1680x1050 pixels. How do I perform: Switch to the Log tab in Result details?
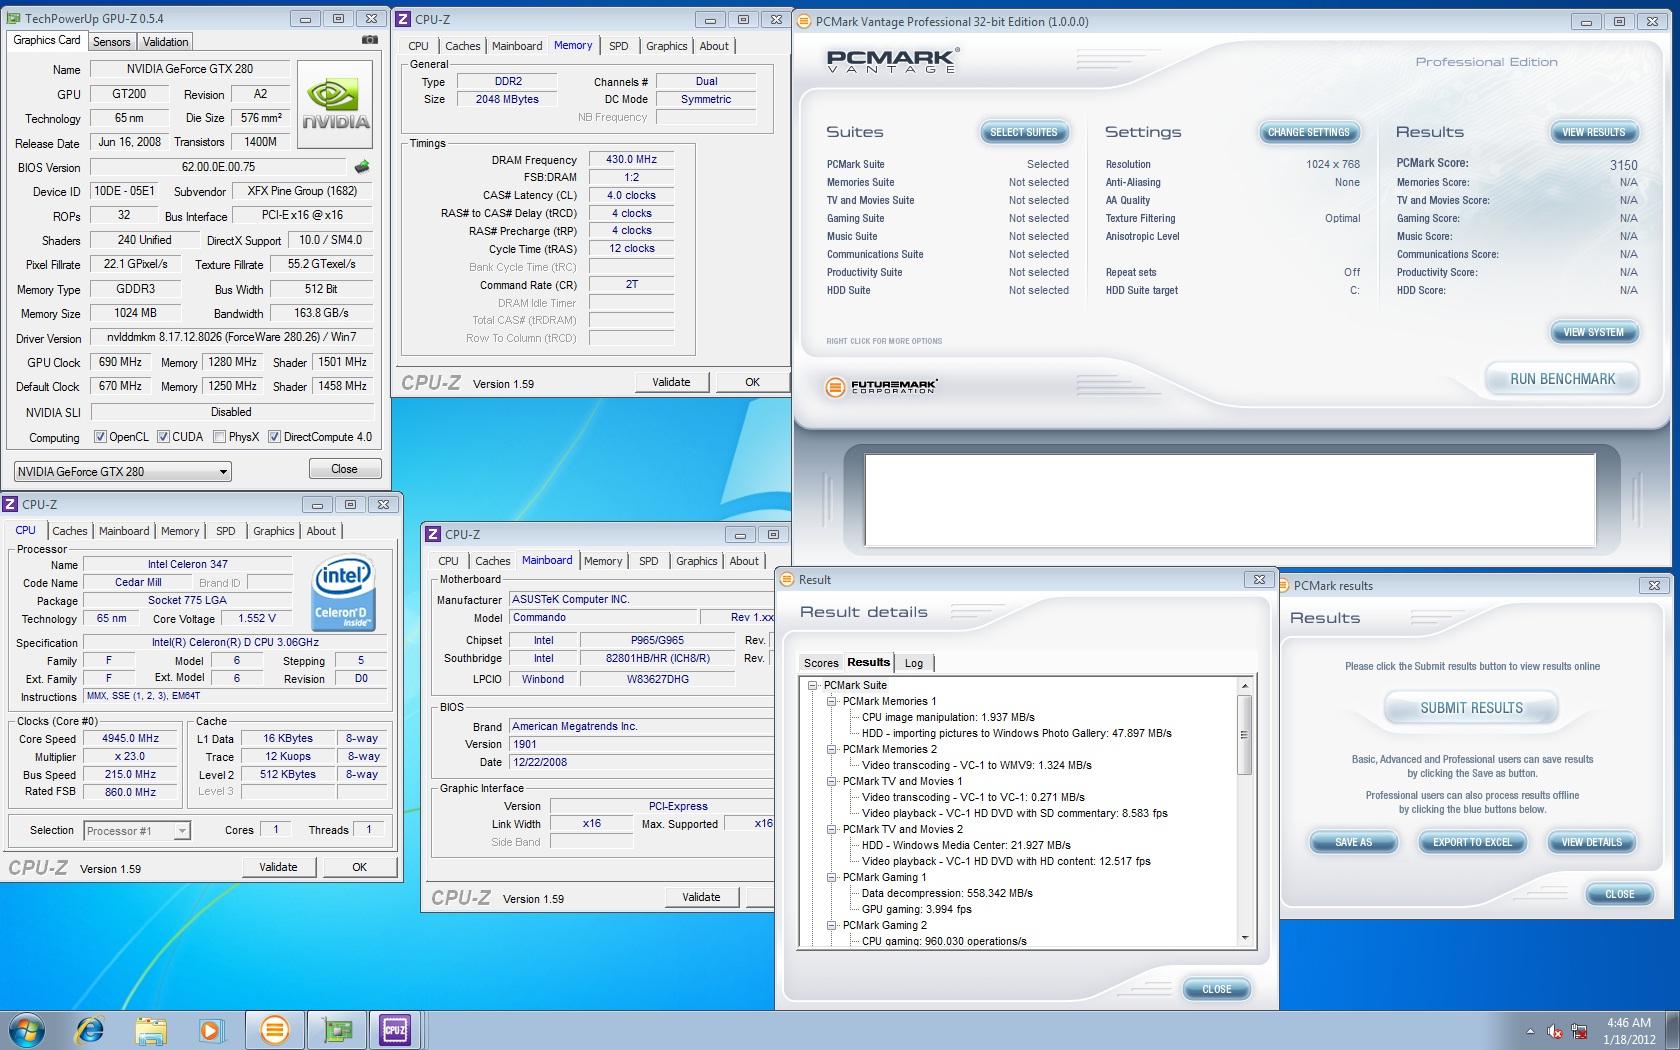click(914, 663)
